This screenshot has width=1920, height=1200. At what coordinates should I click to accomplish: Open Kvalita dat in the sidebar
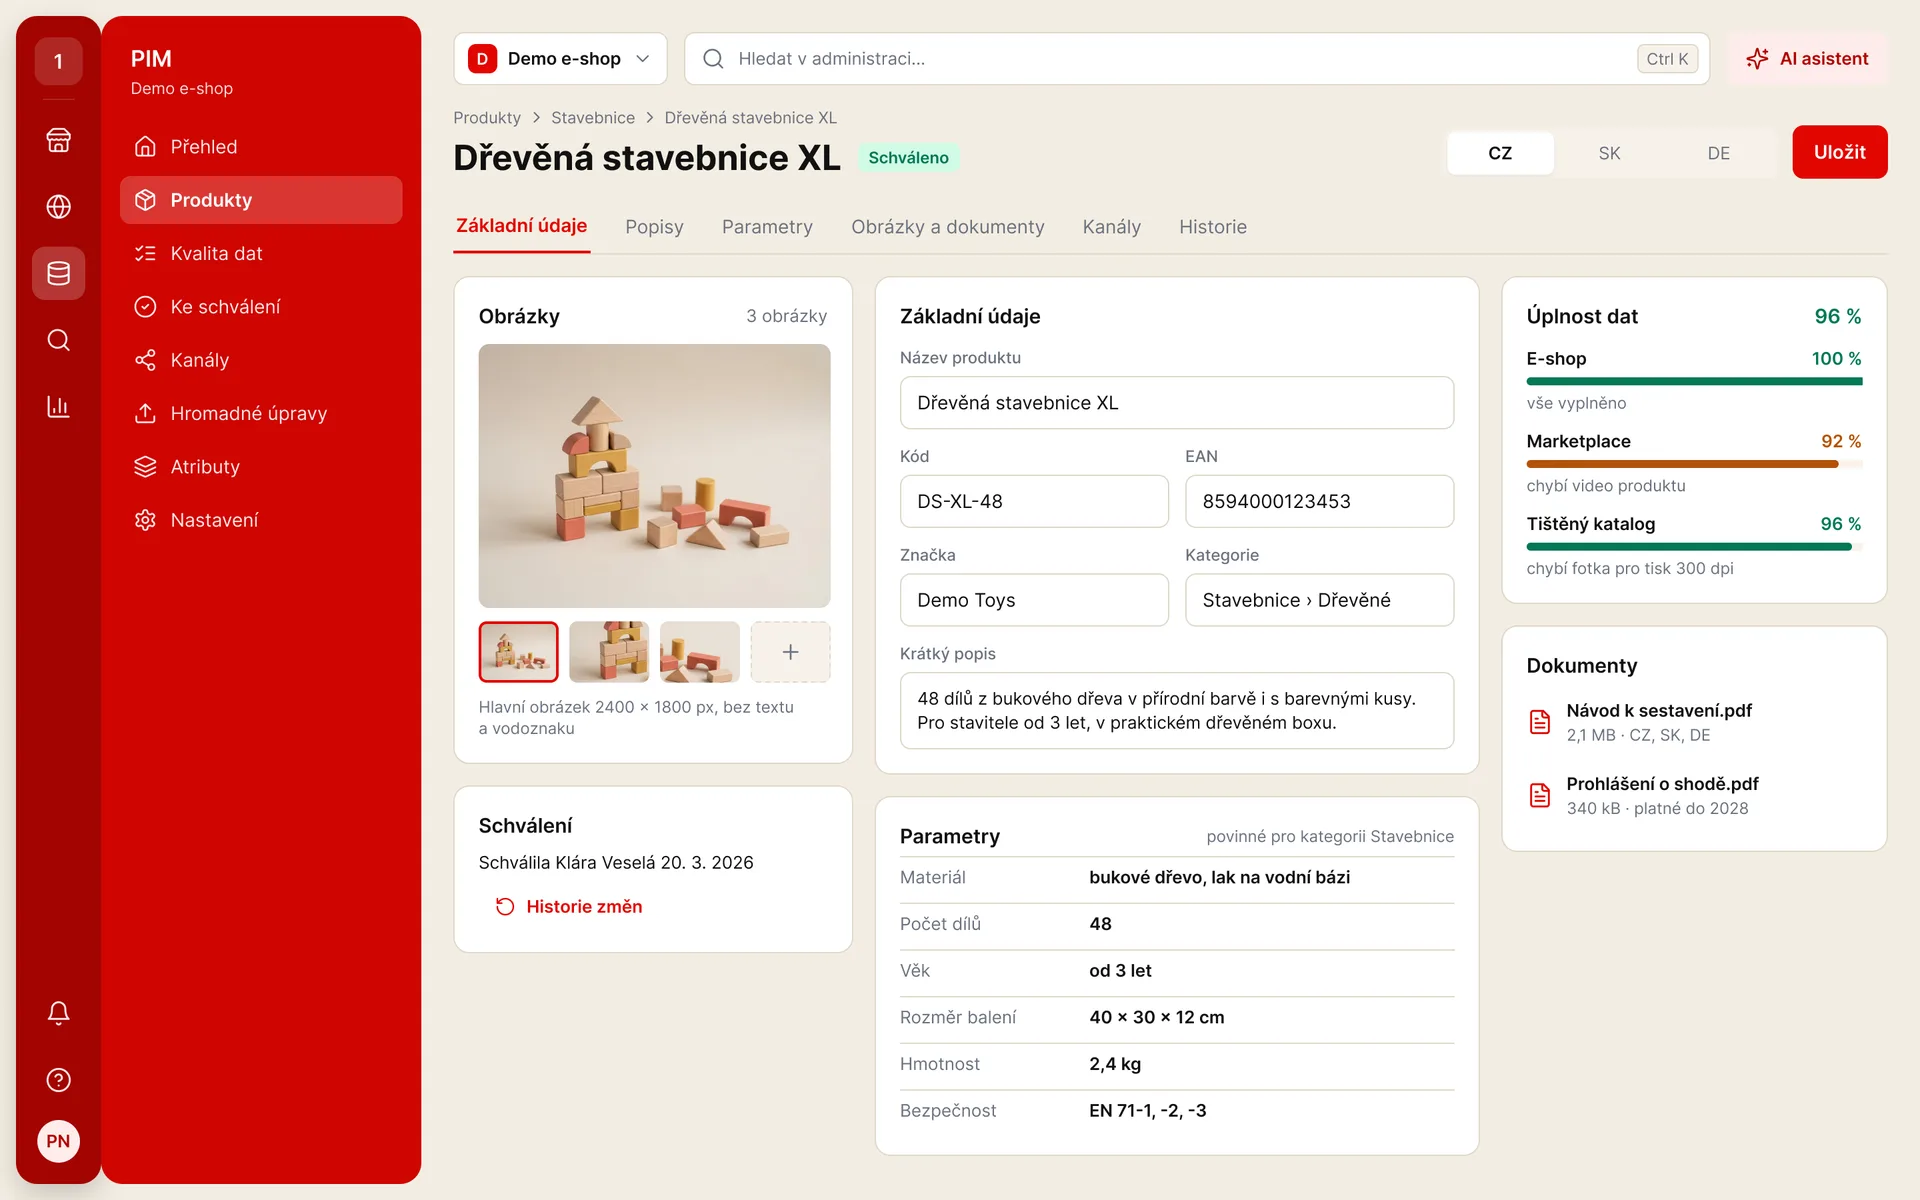pyautogui.click(x=261, y=253)
